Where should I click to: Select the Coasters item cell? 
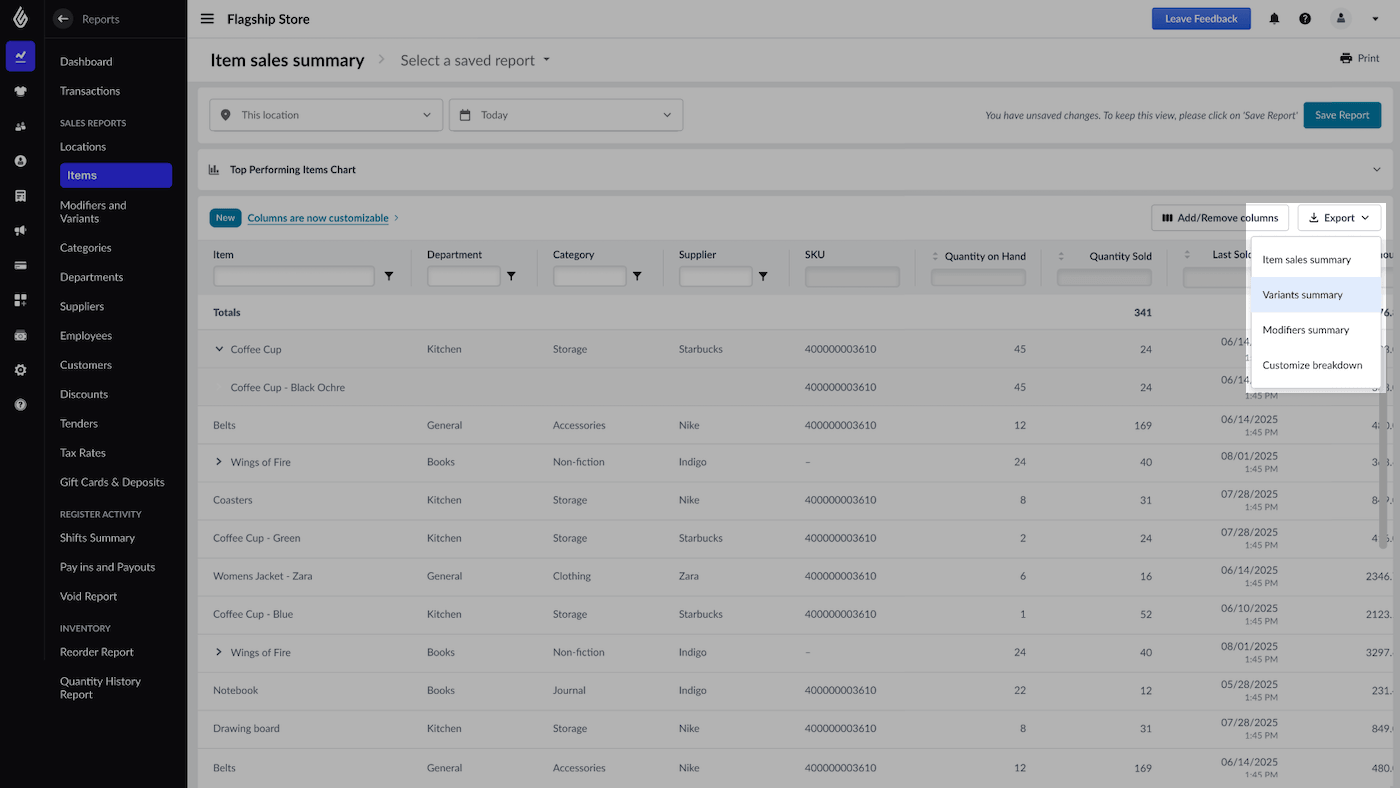click(x=233, y=500)
